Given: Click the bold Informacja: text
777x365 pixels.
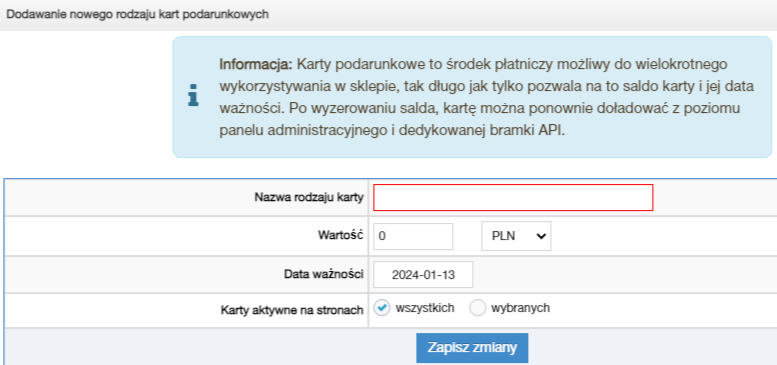Looking at the screenshot, I should (257, 64).
